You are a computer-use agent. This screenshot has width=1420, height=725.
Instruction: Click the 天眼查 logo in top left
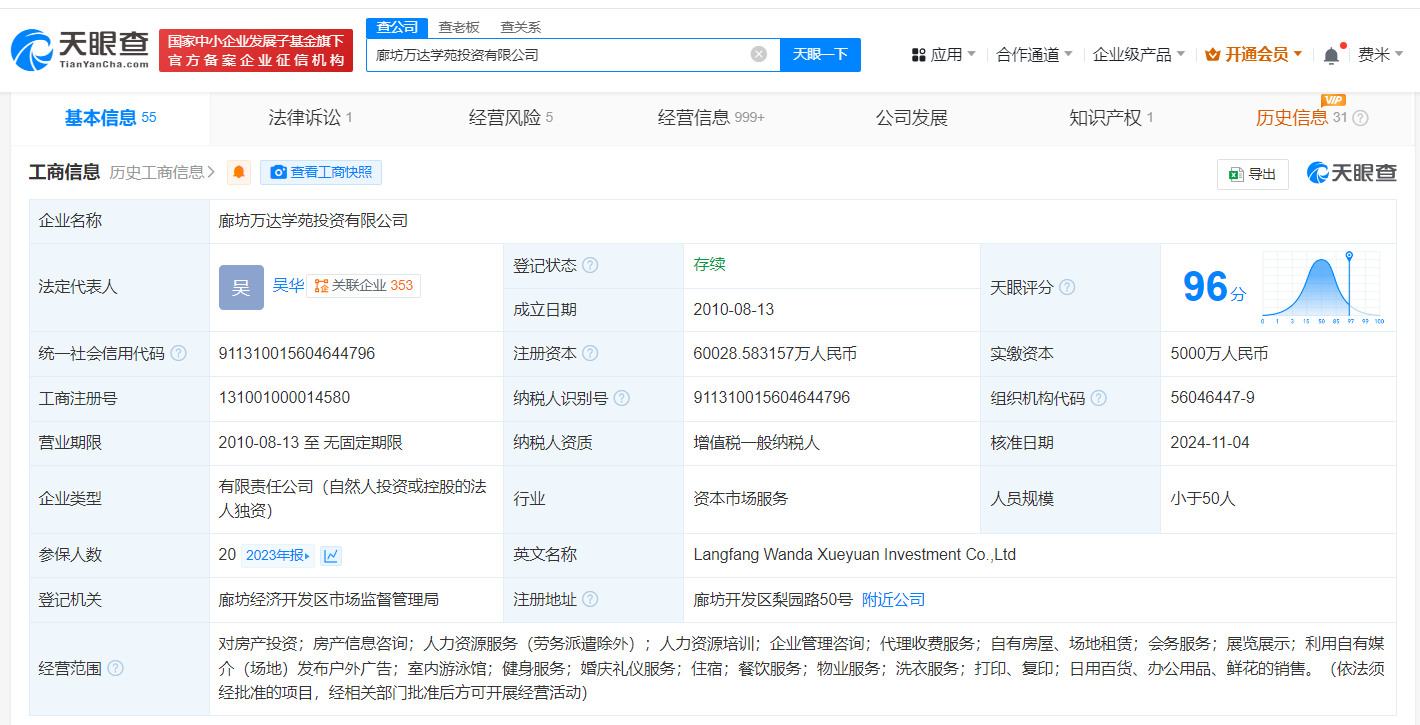pos(80,50)
